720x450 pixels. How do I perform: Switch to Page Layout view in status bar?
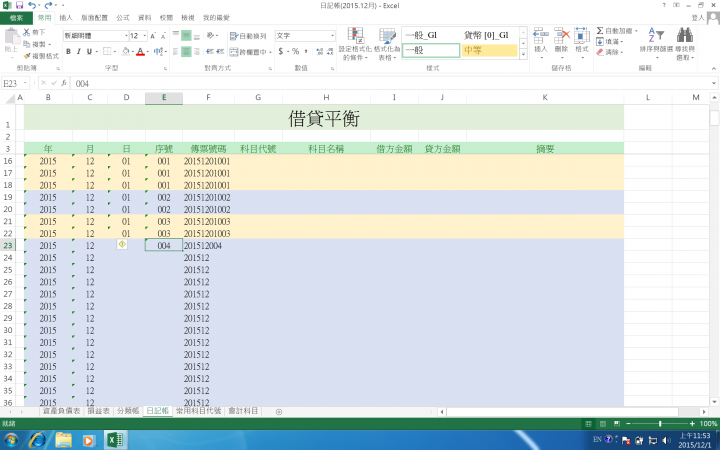tap(602, 423)
